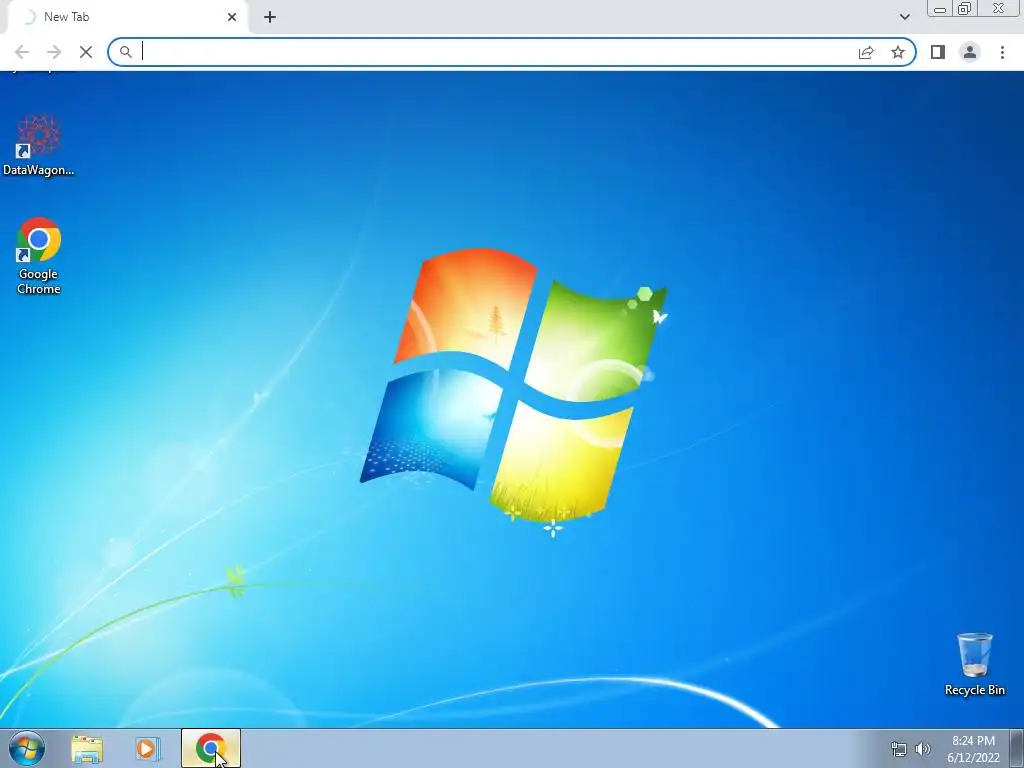Open Chrome side panel

[938, 52]
